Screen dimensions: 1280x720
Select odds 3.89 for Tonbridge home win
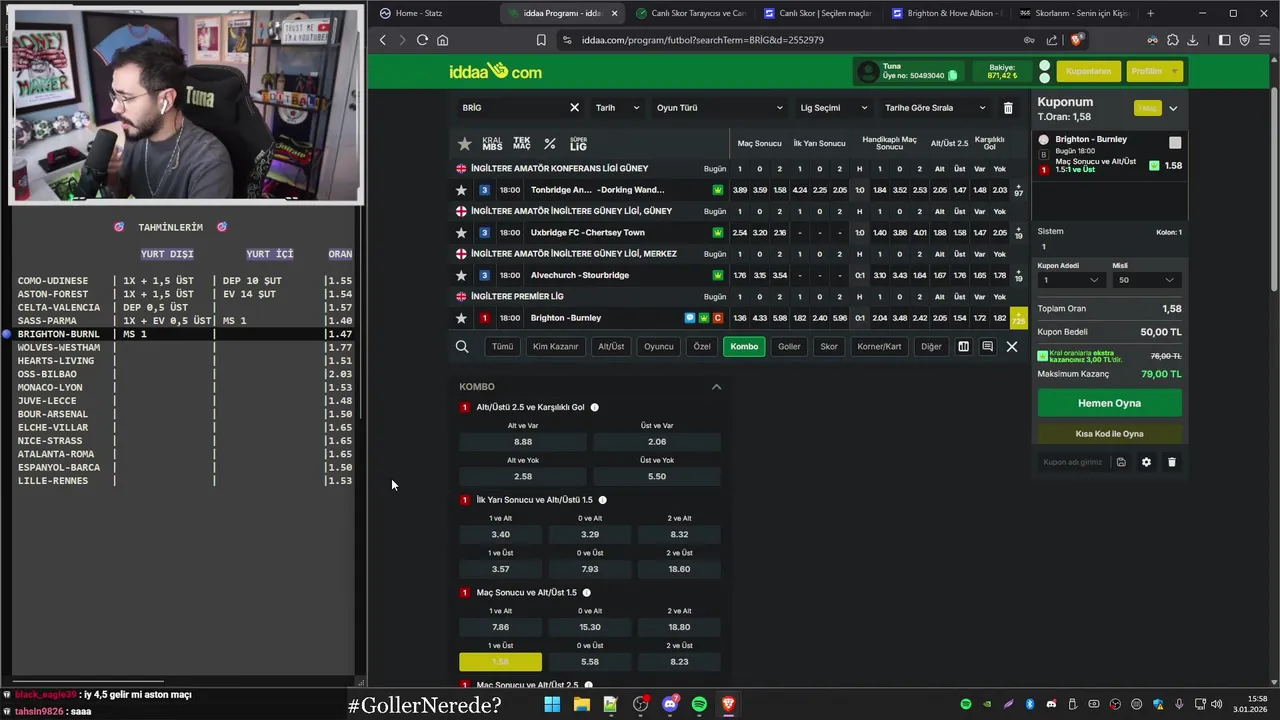click(x=740, y=190)
